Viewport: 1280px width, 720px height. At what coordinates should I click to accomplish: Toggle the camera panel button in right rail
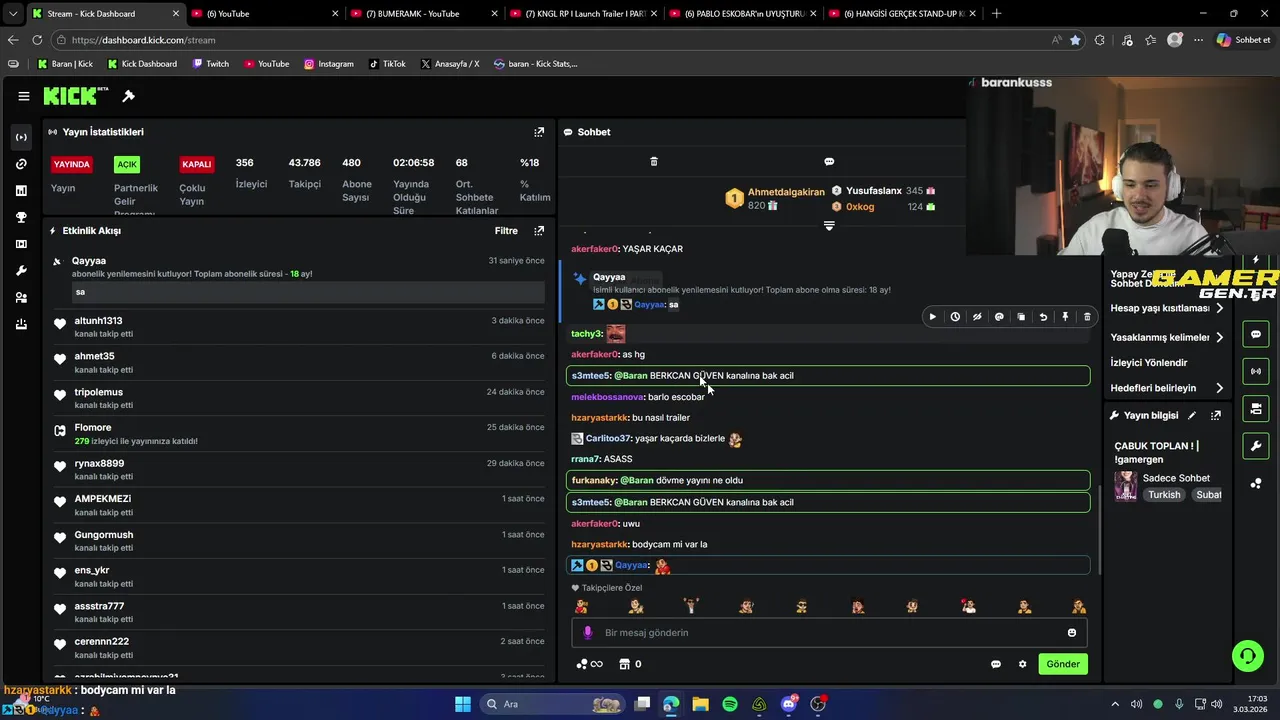pyautogui.click(x=1256, y=408)
